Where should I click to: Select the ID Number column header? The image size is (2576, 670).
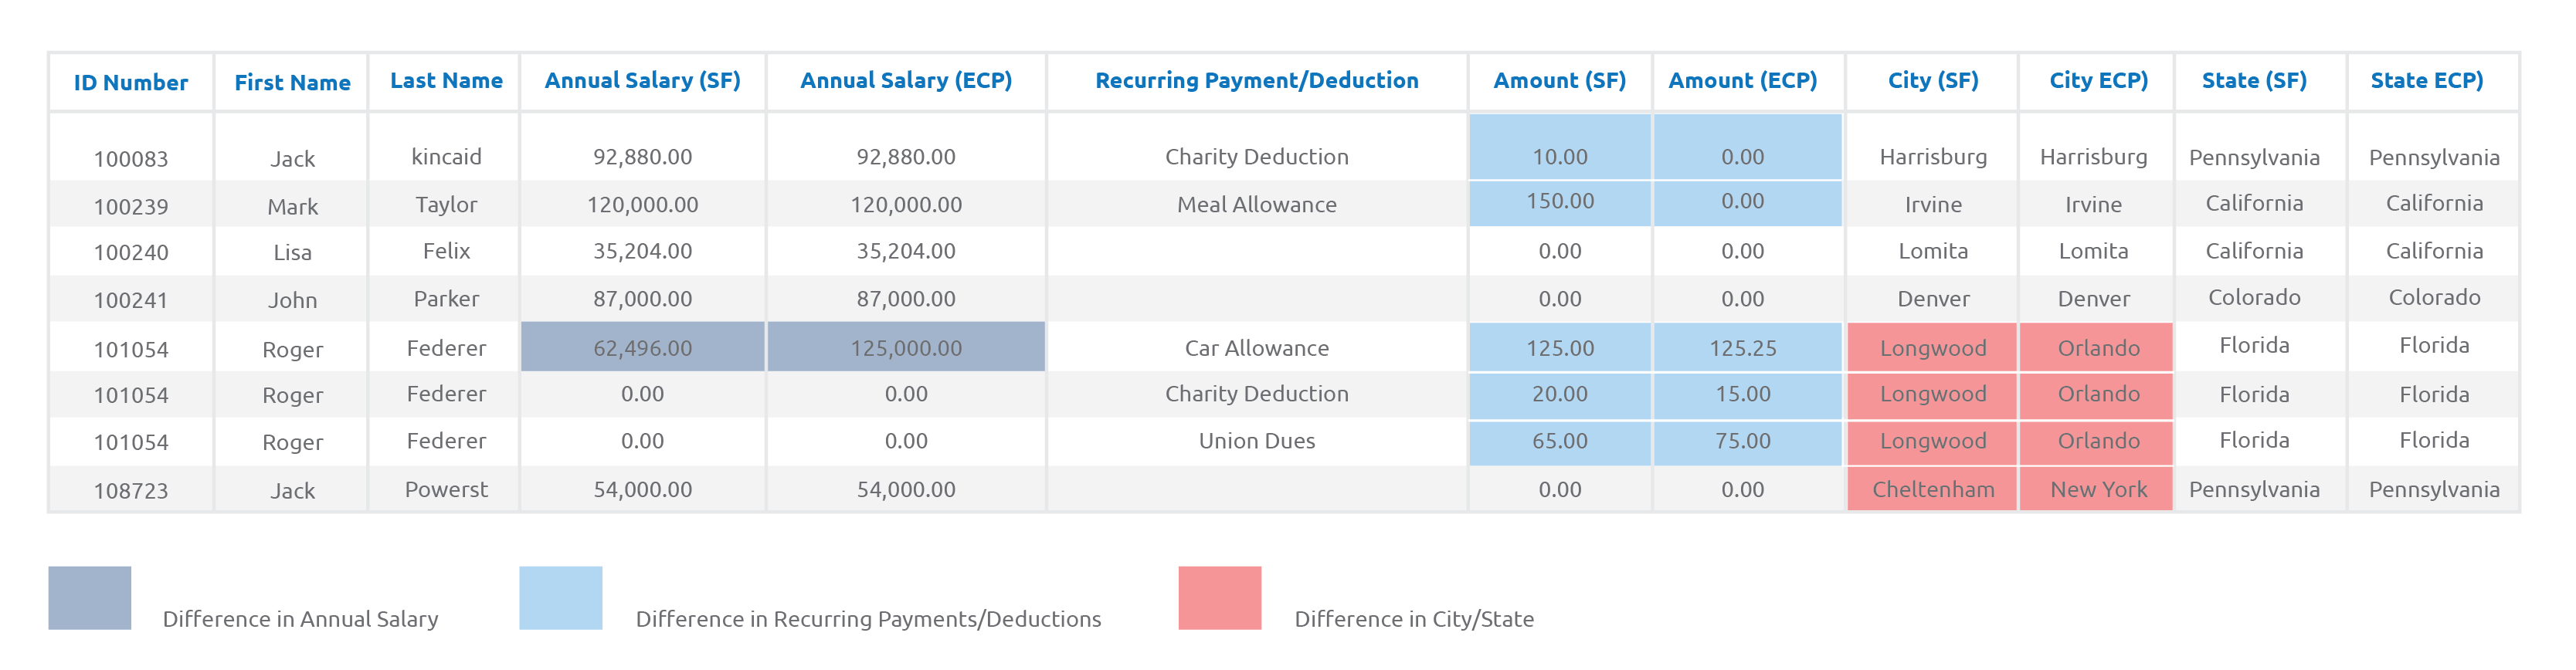(131, 83)
